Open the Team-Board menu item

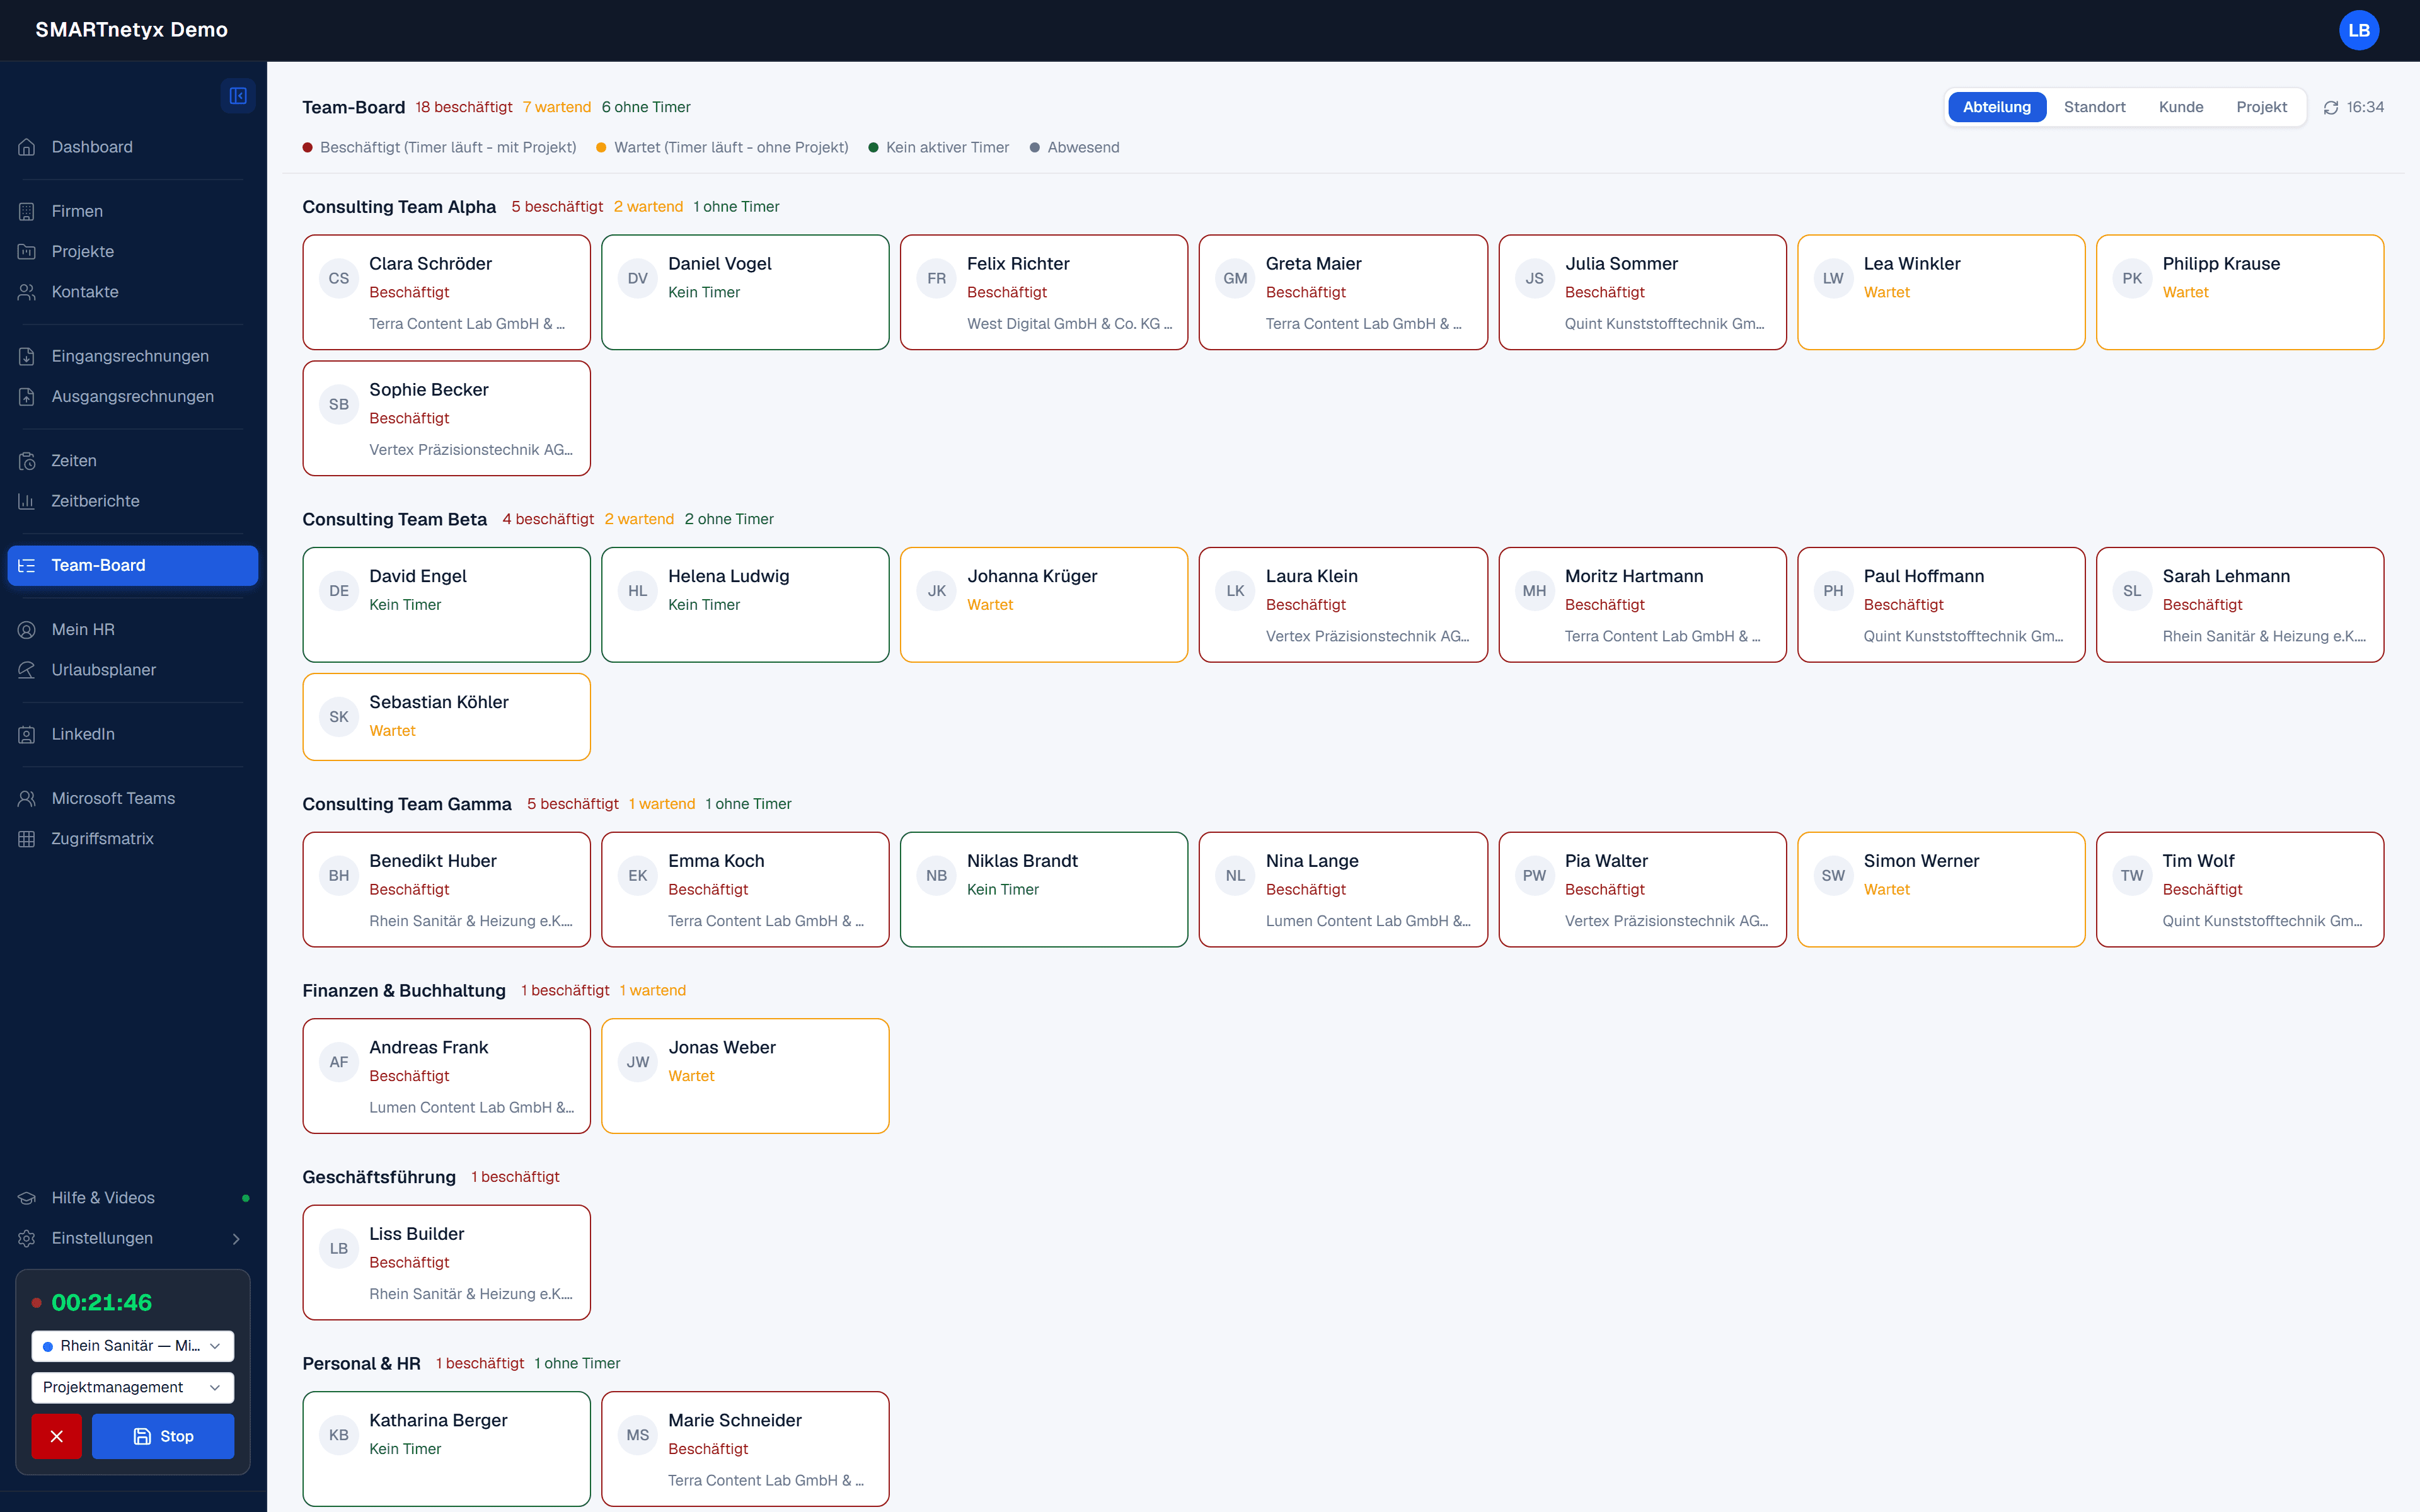[133, 565]
